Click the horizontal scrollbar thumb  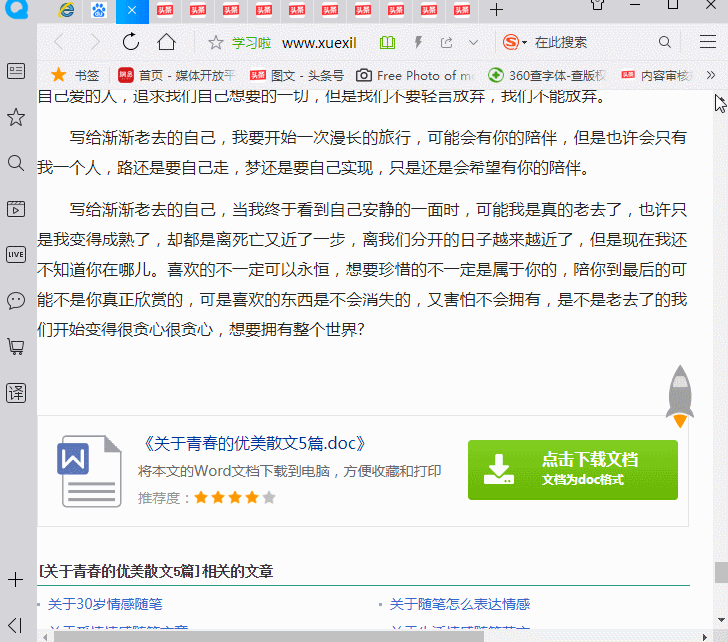click(269, 637)
